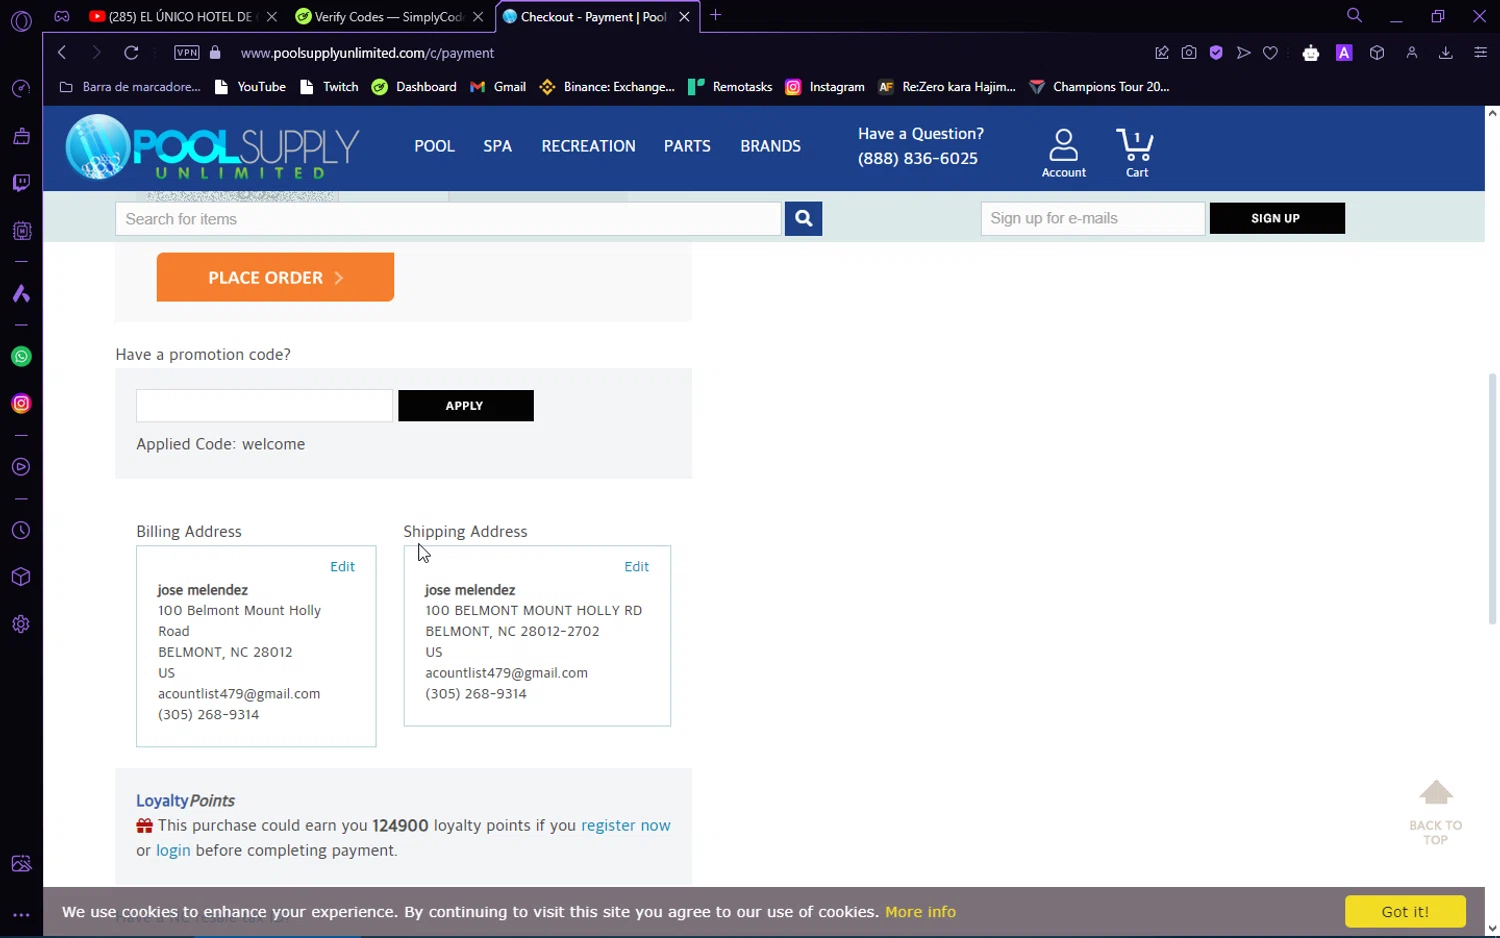The height and width of the screenshot is (938, 1500).
Task: Open the Binance: Exchange bookmark
Action: tap(607, 87)
